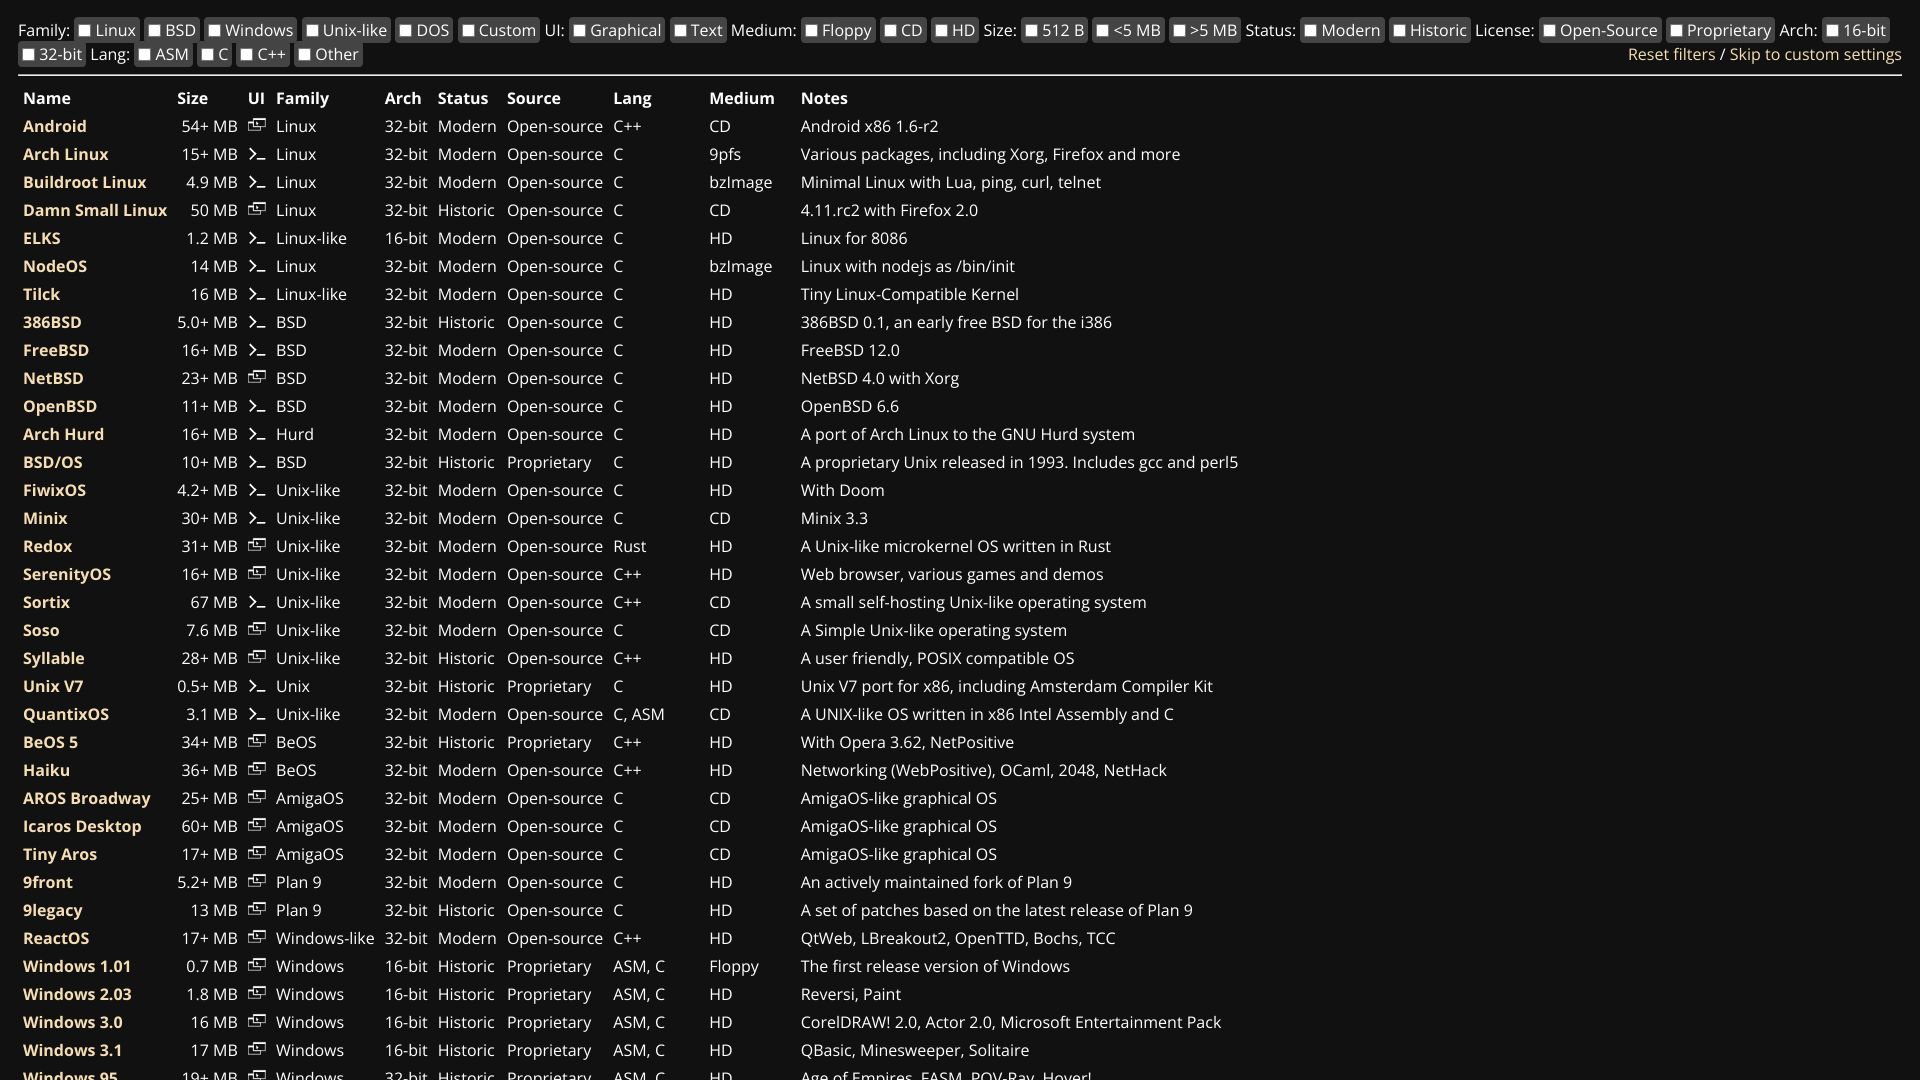Click the graphical icon beside Damn Small Linux
The height and width of the screenshot is (1080, 1920).
click(257, 210)
